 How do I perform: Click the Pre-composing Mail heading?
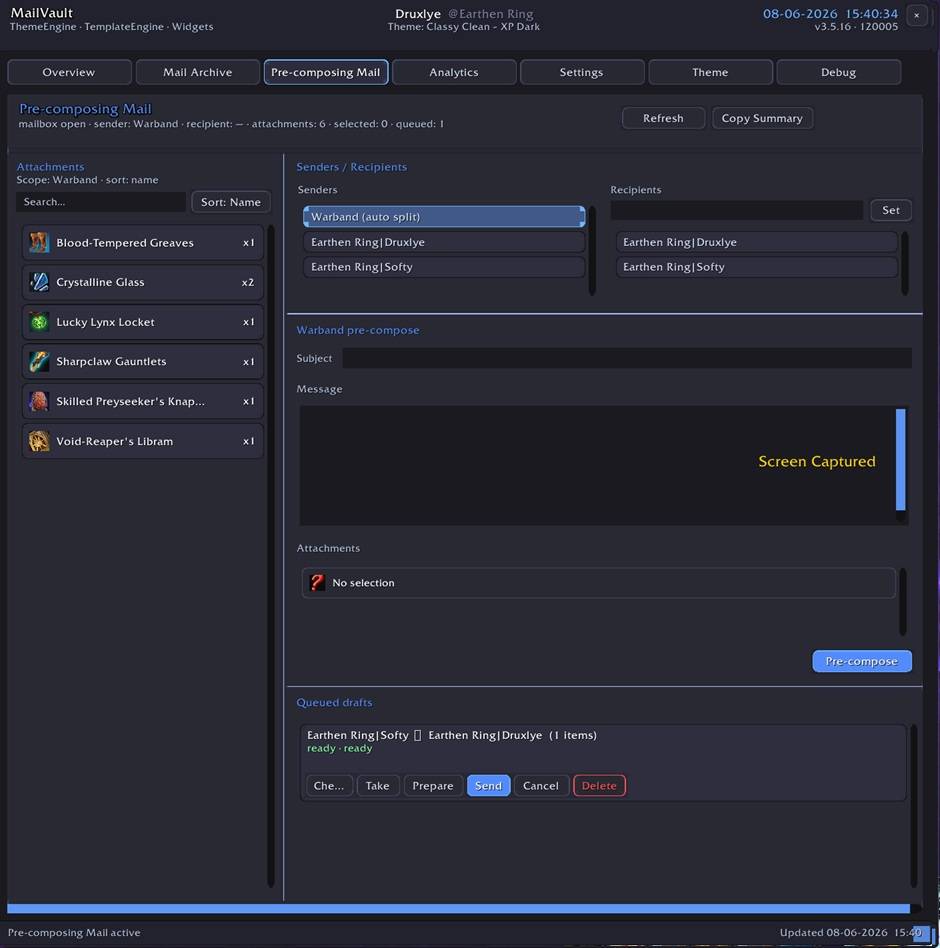click(x=85, y=109)
